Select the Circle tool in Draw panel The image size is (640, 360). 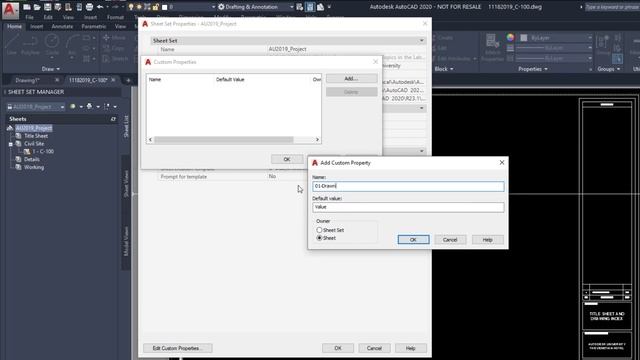pos(52,45)
